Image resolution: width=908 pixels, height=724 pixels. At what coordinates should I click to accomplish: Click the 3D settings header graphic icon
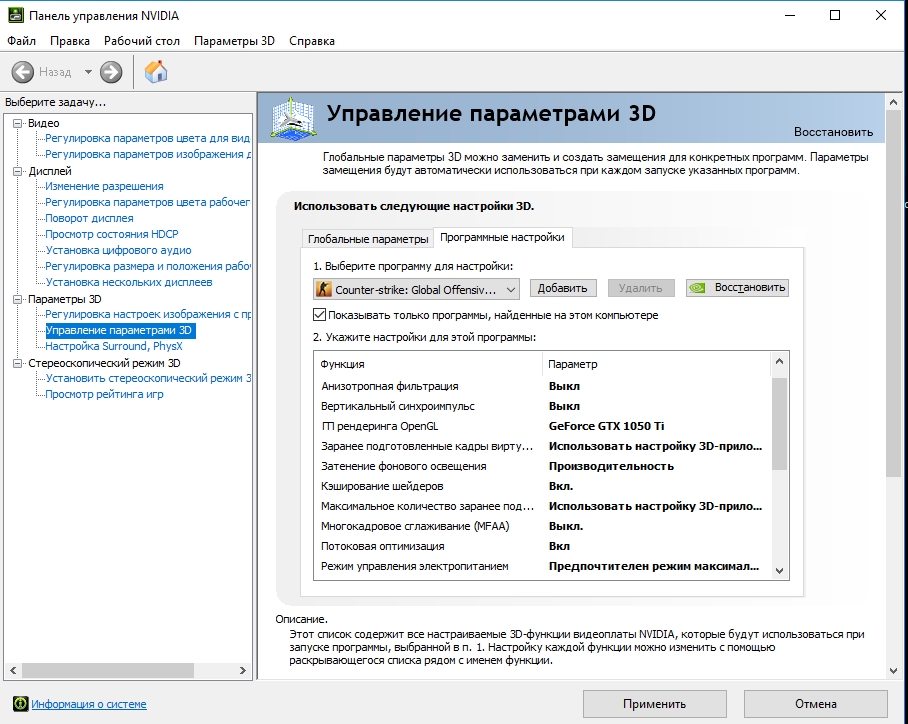tap(294, 118)
